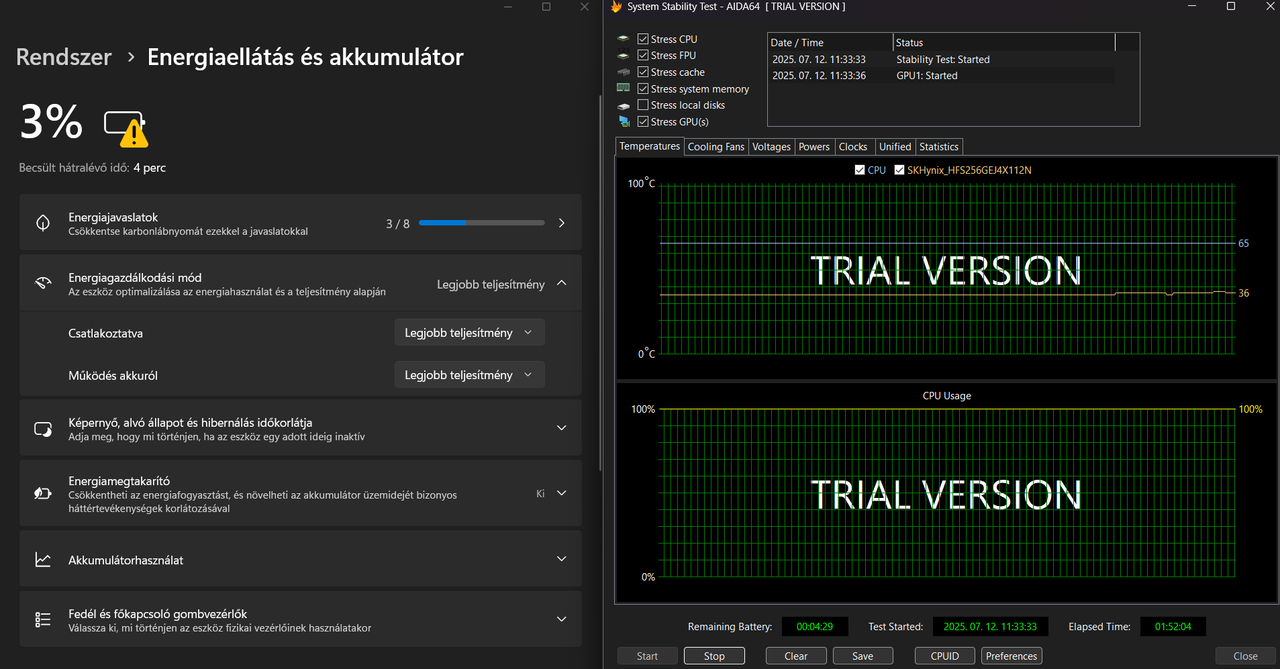Open CPUID via its button
1280x669 pixels.
pos(945,656)
